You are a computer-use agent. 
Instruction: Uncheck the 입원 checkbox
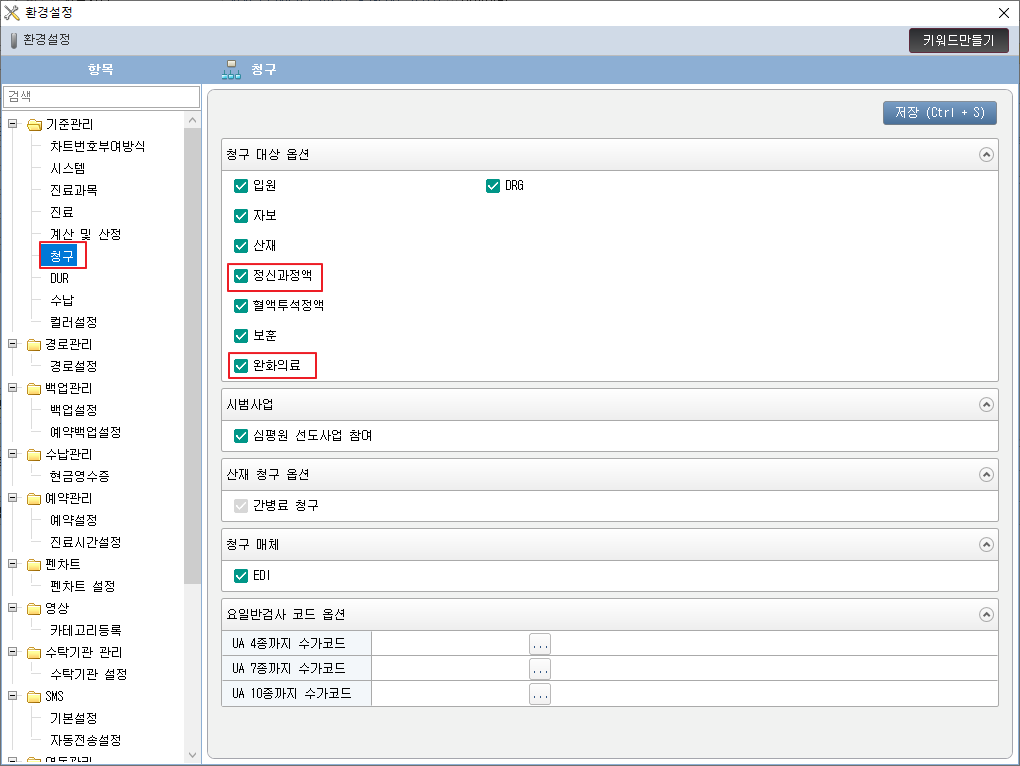(240, 186)
